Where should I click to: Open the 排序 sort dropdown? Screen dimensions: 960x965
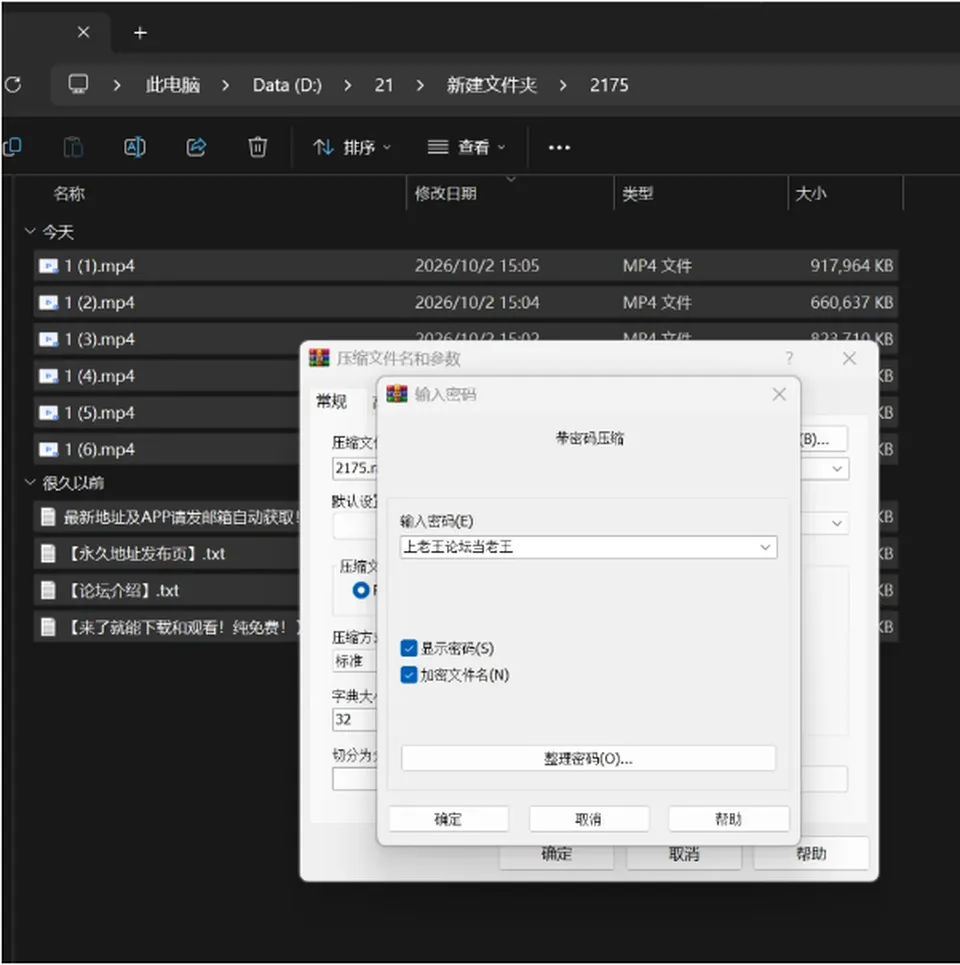click(352, 147)
